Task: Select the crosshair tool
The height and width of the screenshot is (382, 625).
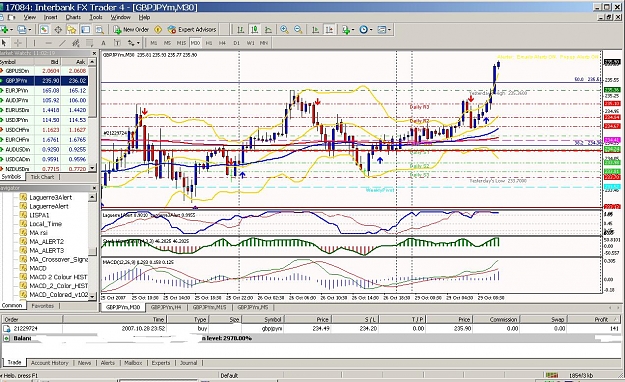Action: (x=18, y=43)
